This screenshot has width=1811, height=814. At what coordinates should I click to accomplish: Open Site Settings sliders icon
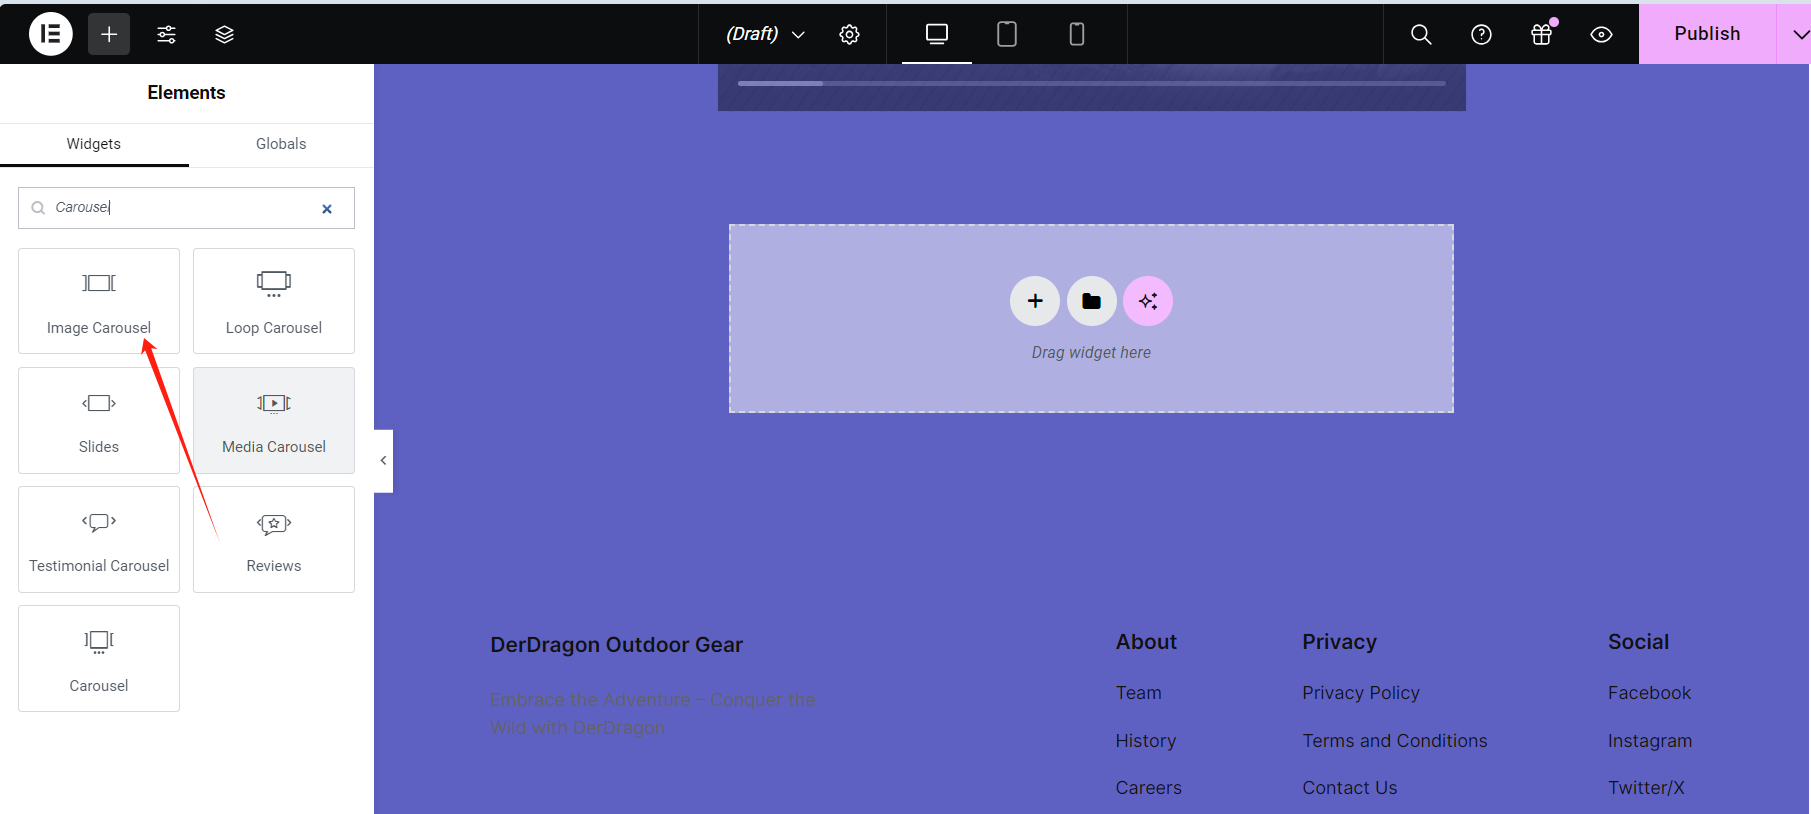coord(167,34)
